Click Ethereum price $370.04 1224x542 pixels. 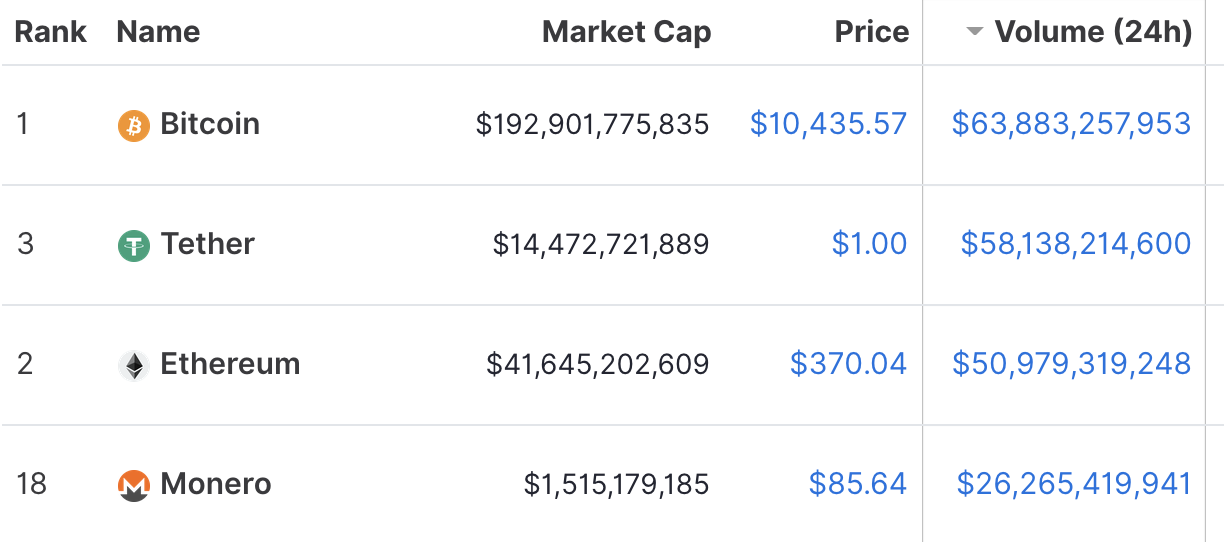point(848,364)
